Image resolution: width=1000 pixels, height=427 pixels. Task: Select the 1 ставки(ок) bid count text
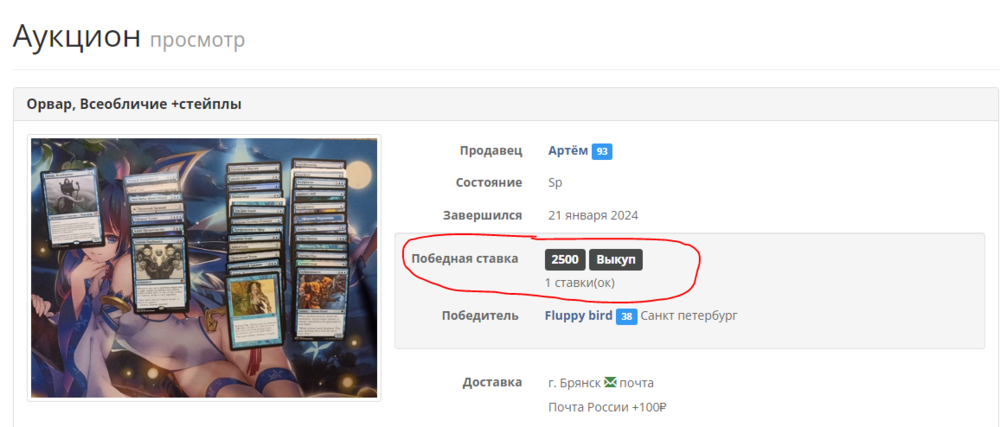pyautogui.click(x=580, y=283)
